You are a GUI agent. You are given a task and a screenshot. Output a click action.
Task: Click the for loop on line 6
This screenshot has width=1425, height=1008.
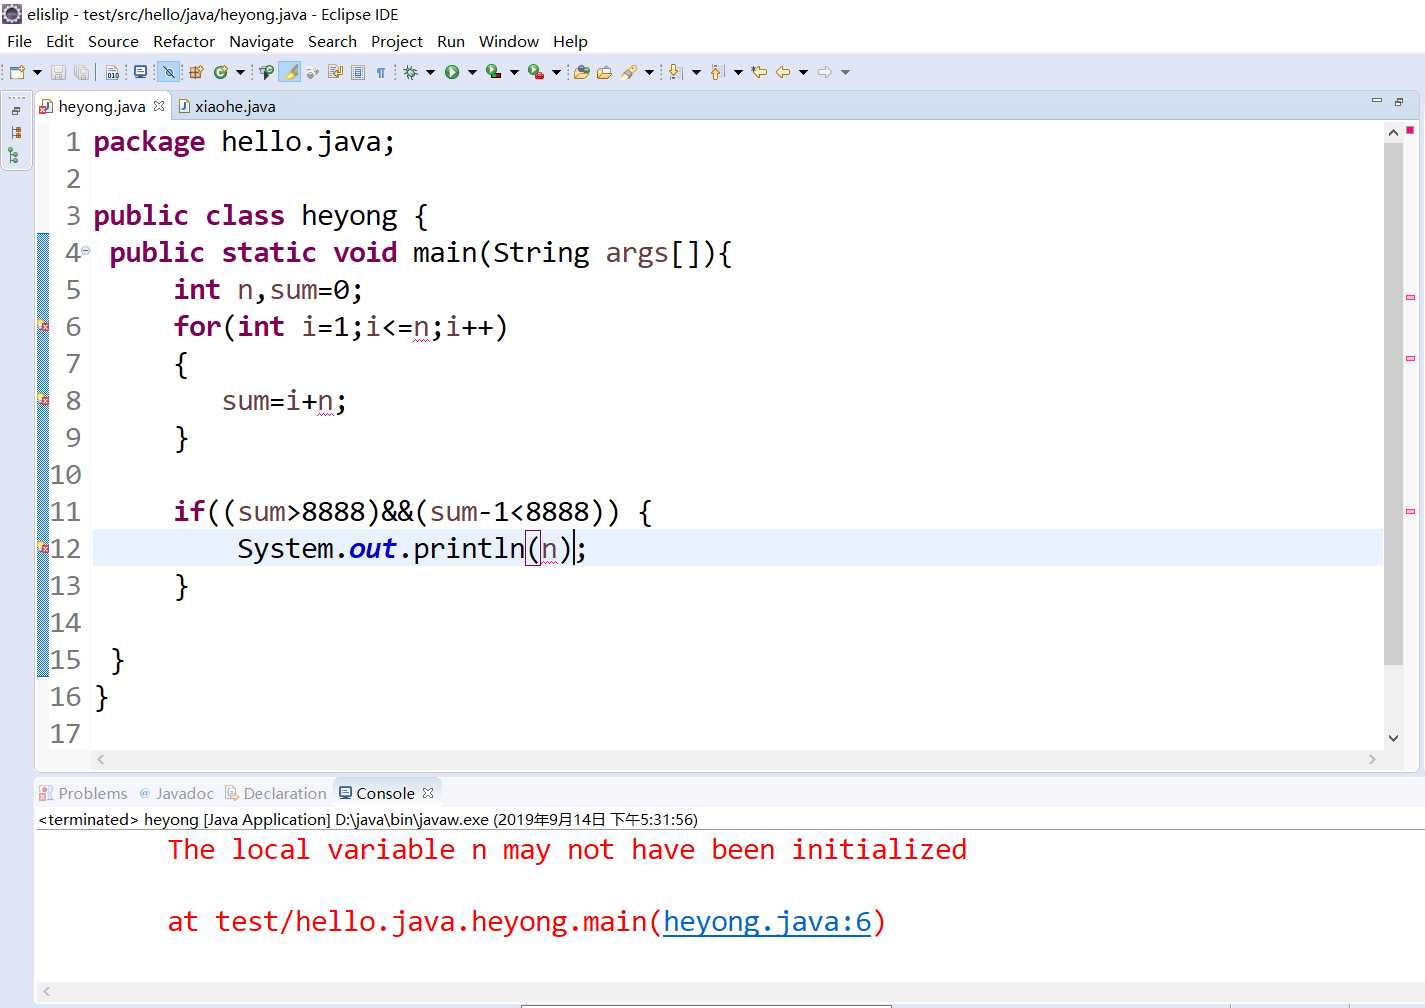coord(341,326)
